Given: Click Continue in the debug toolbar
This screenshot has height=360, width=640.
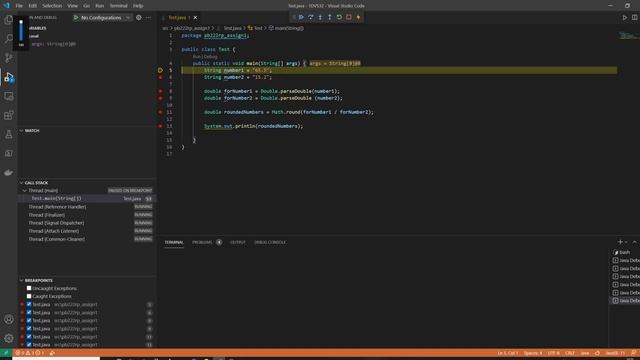Looking at the screenshot, I should tap(301, 17).
